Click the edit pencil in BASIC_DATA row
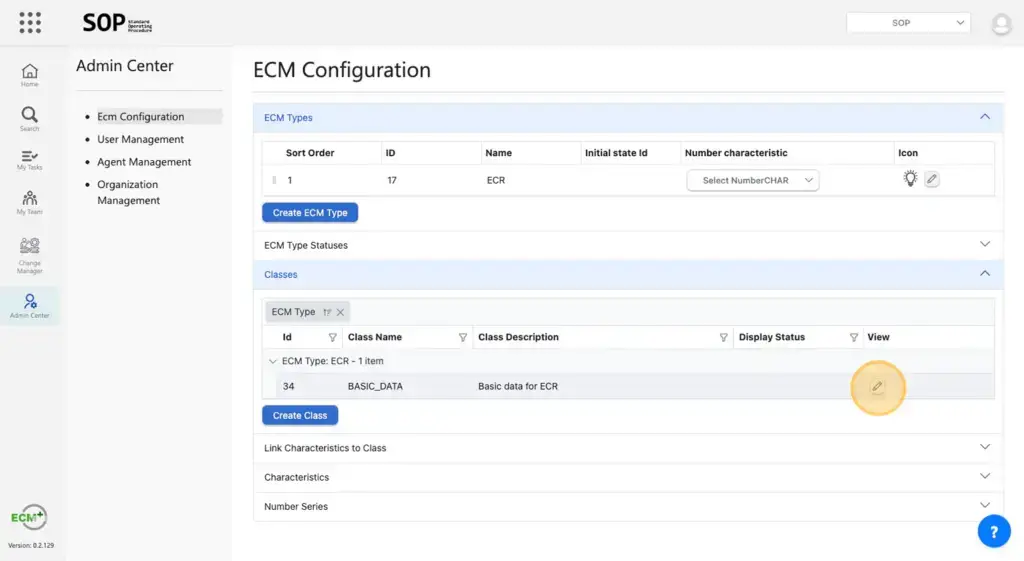Viewport: 1024px width, 561px height. pyautogui.click(x=877, y=387)
